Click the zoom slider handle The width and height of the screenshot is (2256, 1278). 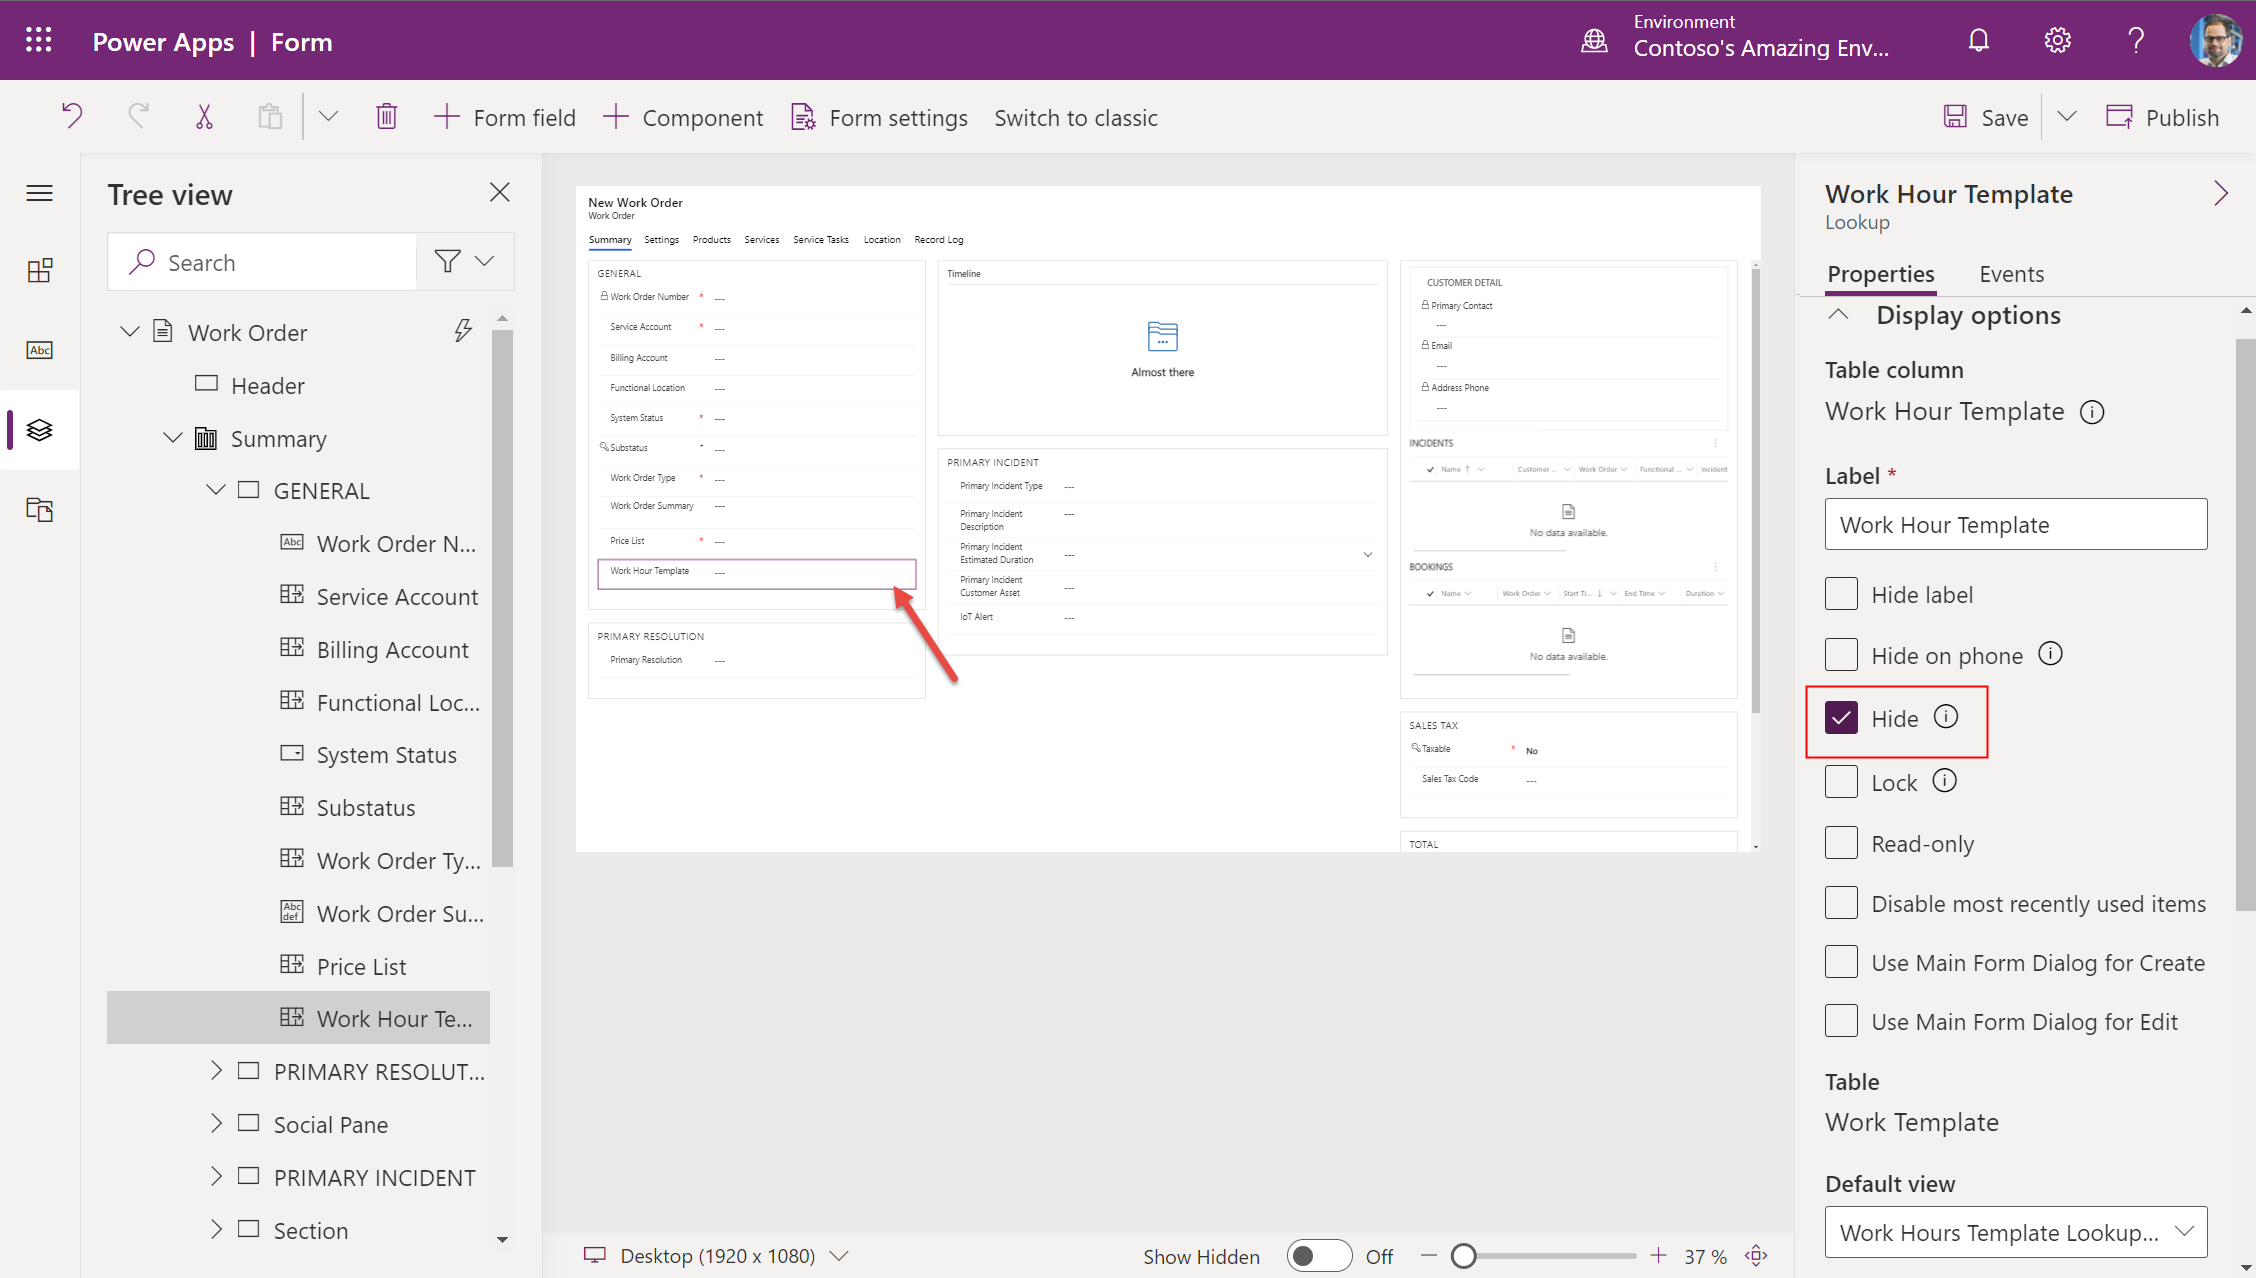click(1464, 1256)
